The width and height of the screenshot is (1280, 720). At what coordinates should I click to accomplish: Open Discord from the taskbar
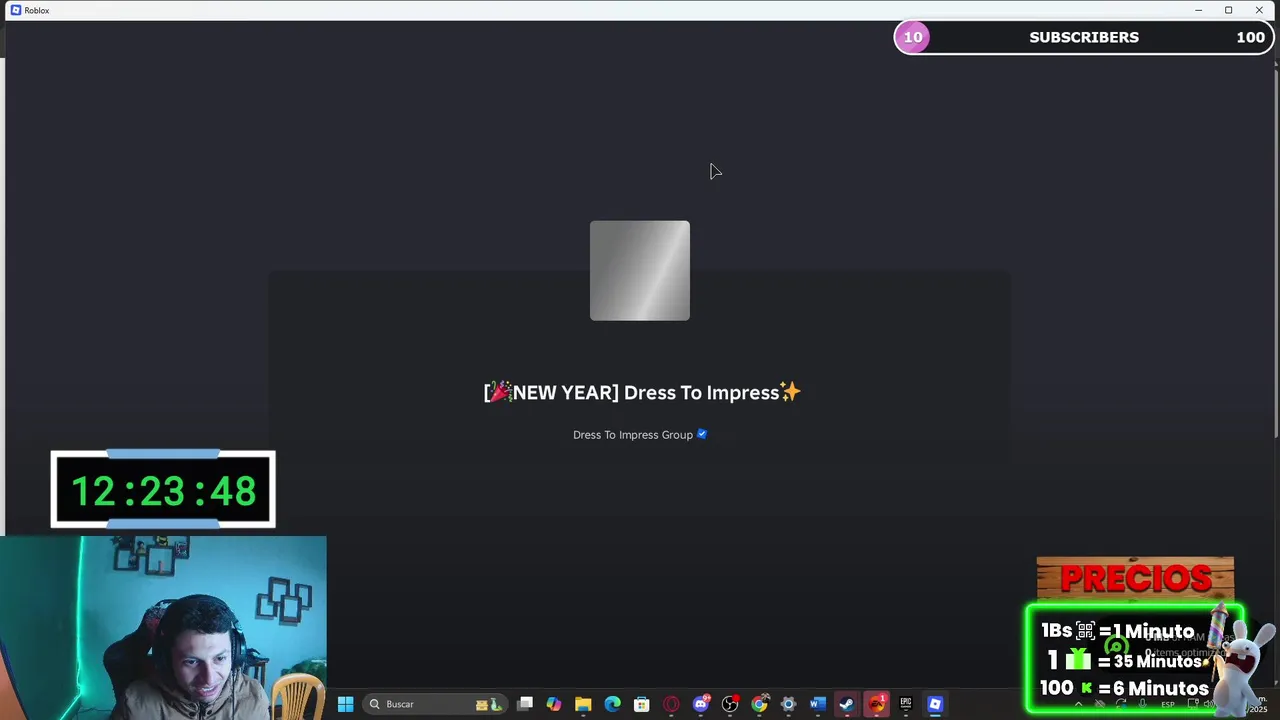pos(701,704)
